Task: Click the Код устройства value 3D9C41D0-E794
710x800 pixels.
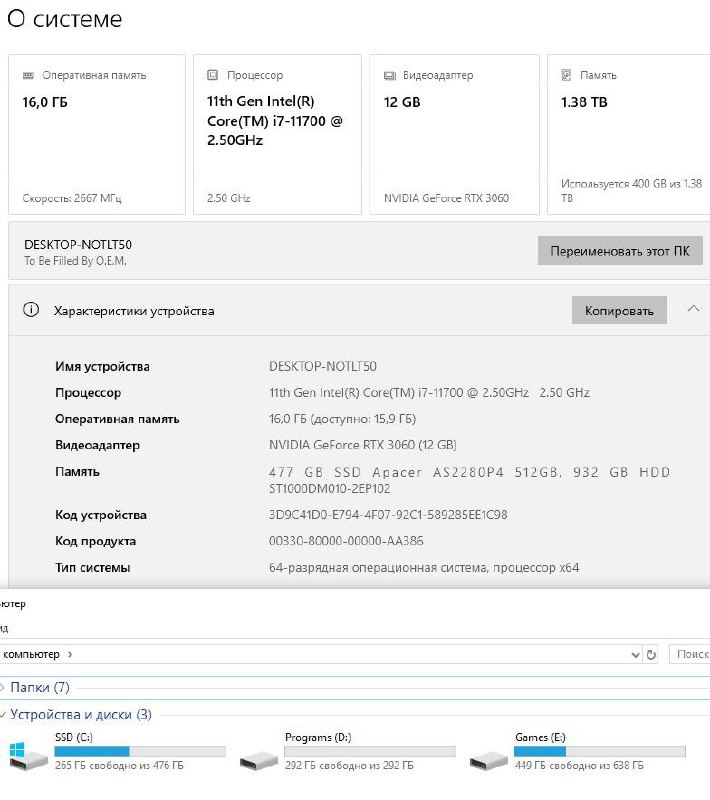Action: (388, 514)
